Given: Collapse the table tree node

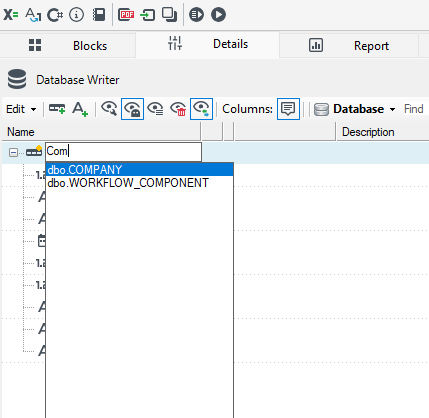Looking at the screenshot, I should click(13, 153).
